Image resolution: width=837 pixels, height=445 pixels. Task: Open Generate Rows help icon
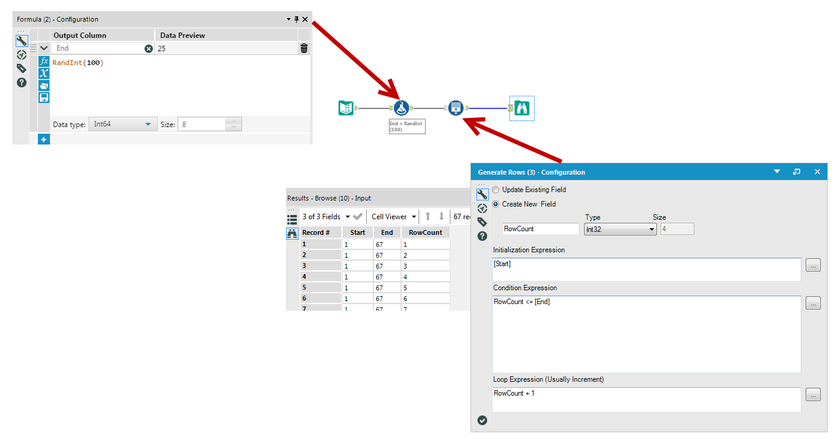(482, 236)
